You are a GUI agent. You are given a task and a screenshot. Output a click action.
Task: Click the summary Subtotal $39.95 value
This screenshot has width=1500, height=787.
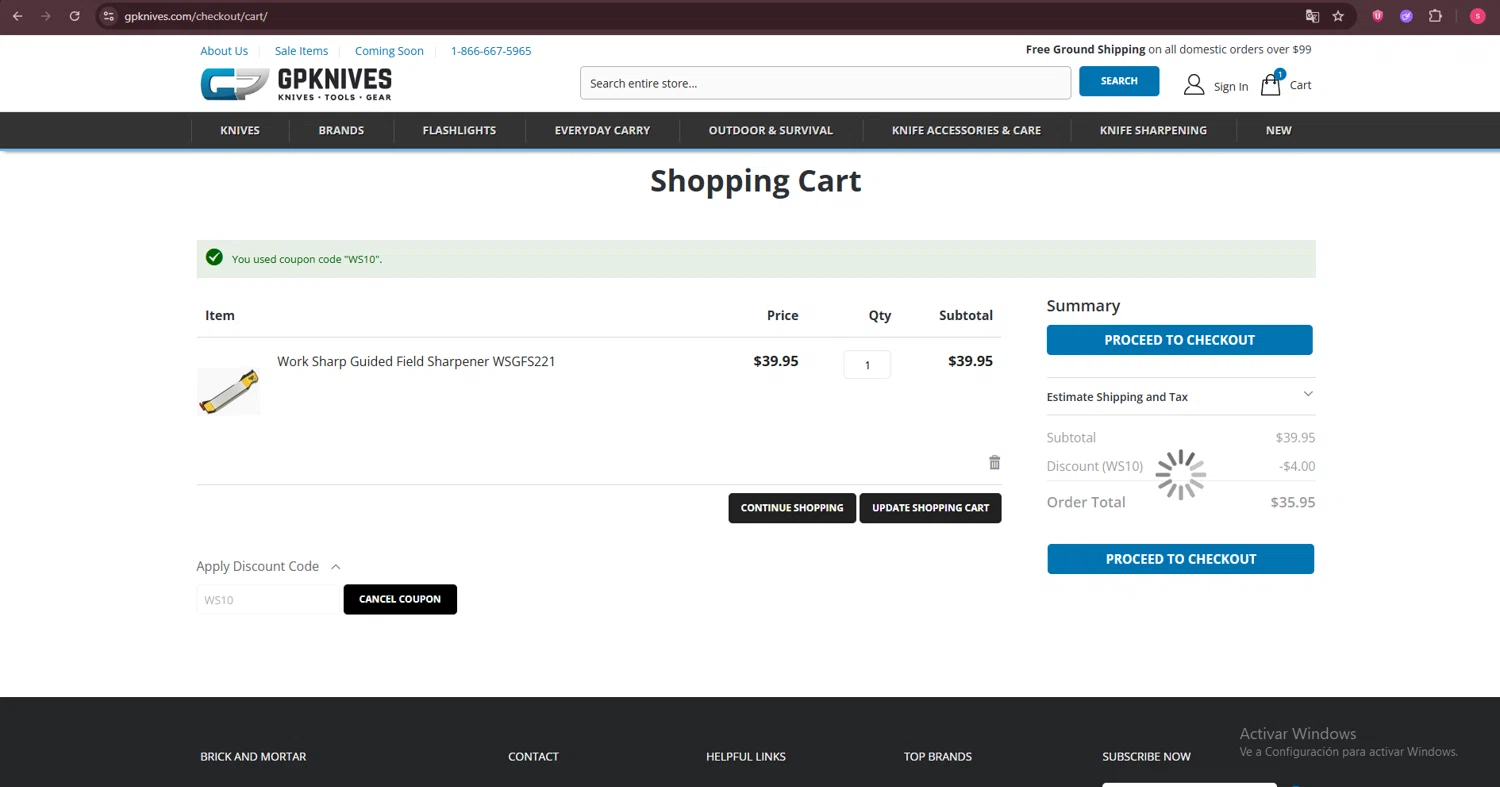click(x=1295, y=437)
